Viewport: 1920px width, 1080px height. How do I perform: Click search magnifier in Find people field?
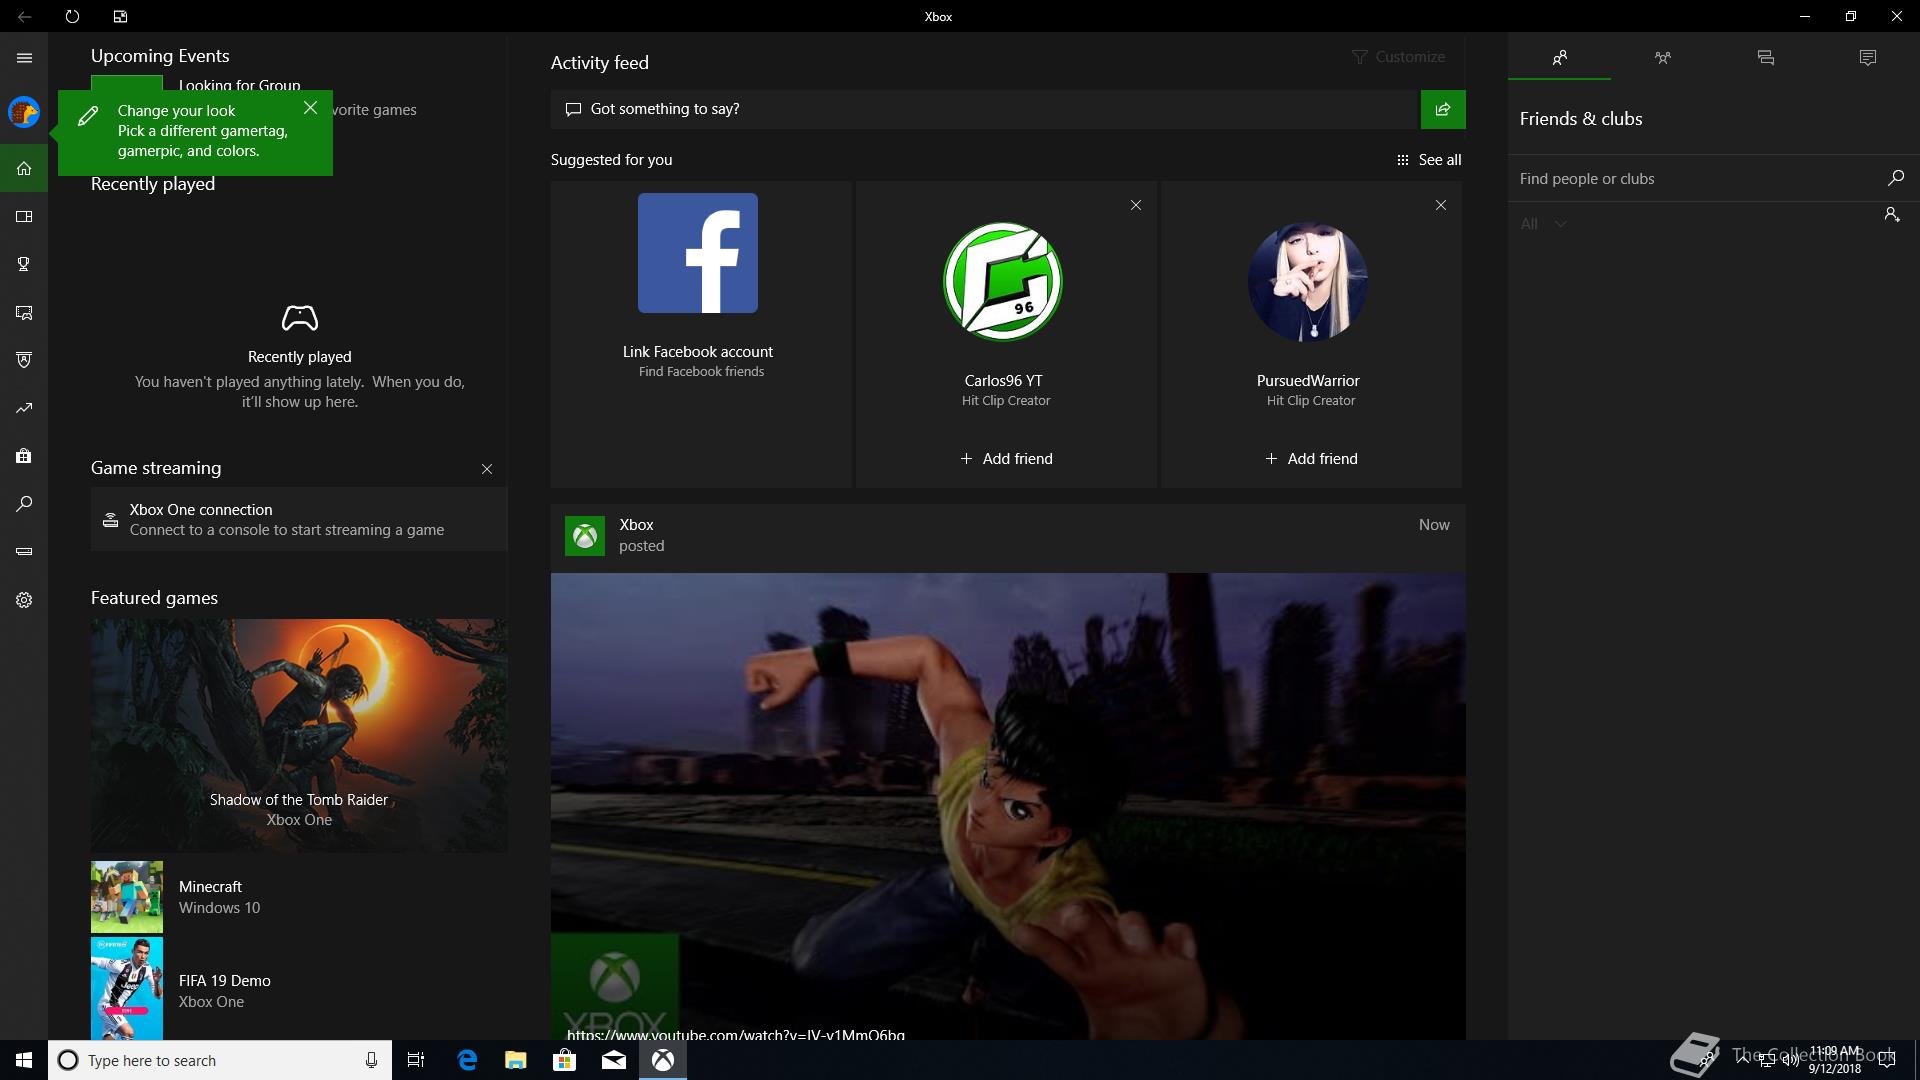coord(1895,178)
